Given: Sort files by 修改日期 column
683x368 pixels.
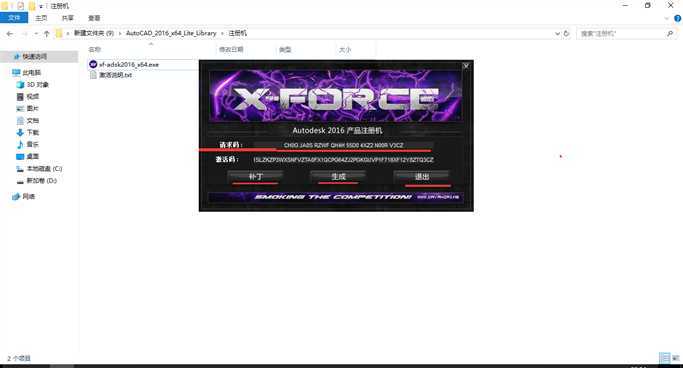Looking at the screenshot, I should point(231,50).
